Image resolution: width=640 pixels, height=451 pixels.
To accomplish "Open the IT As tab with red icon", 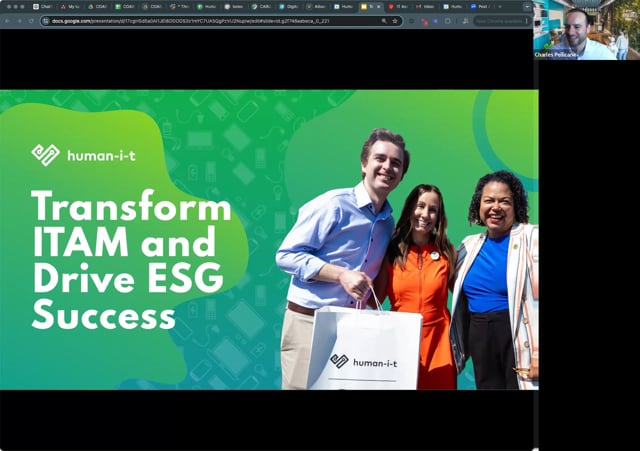I will pyautogui.click(x=398, y=7).
